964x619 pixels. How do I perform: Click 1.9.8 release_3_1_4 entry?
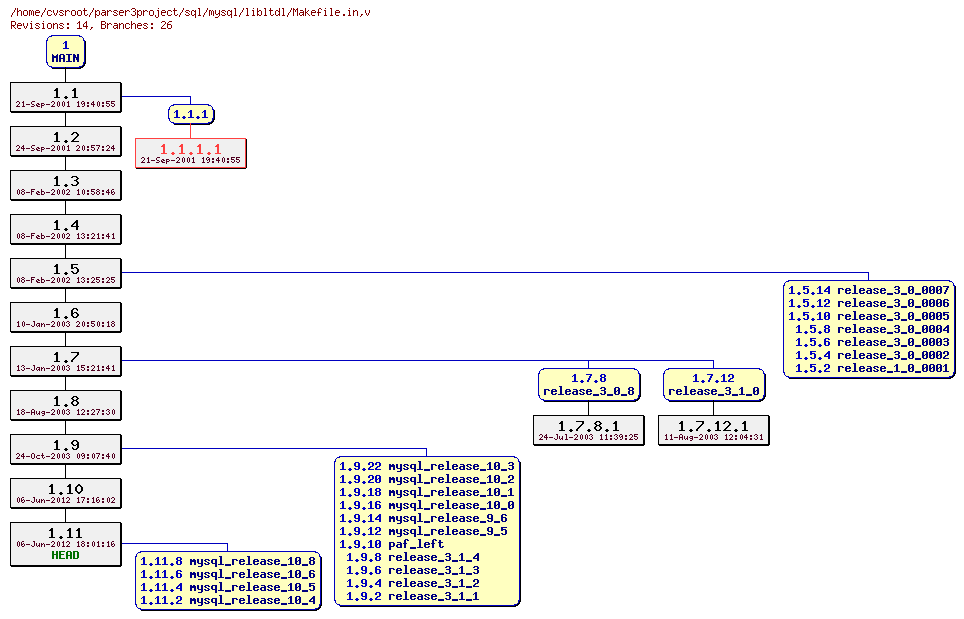pyautogui.click(x=413, y=557)
